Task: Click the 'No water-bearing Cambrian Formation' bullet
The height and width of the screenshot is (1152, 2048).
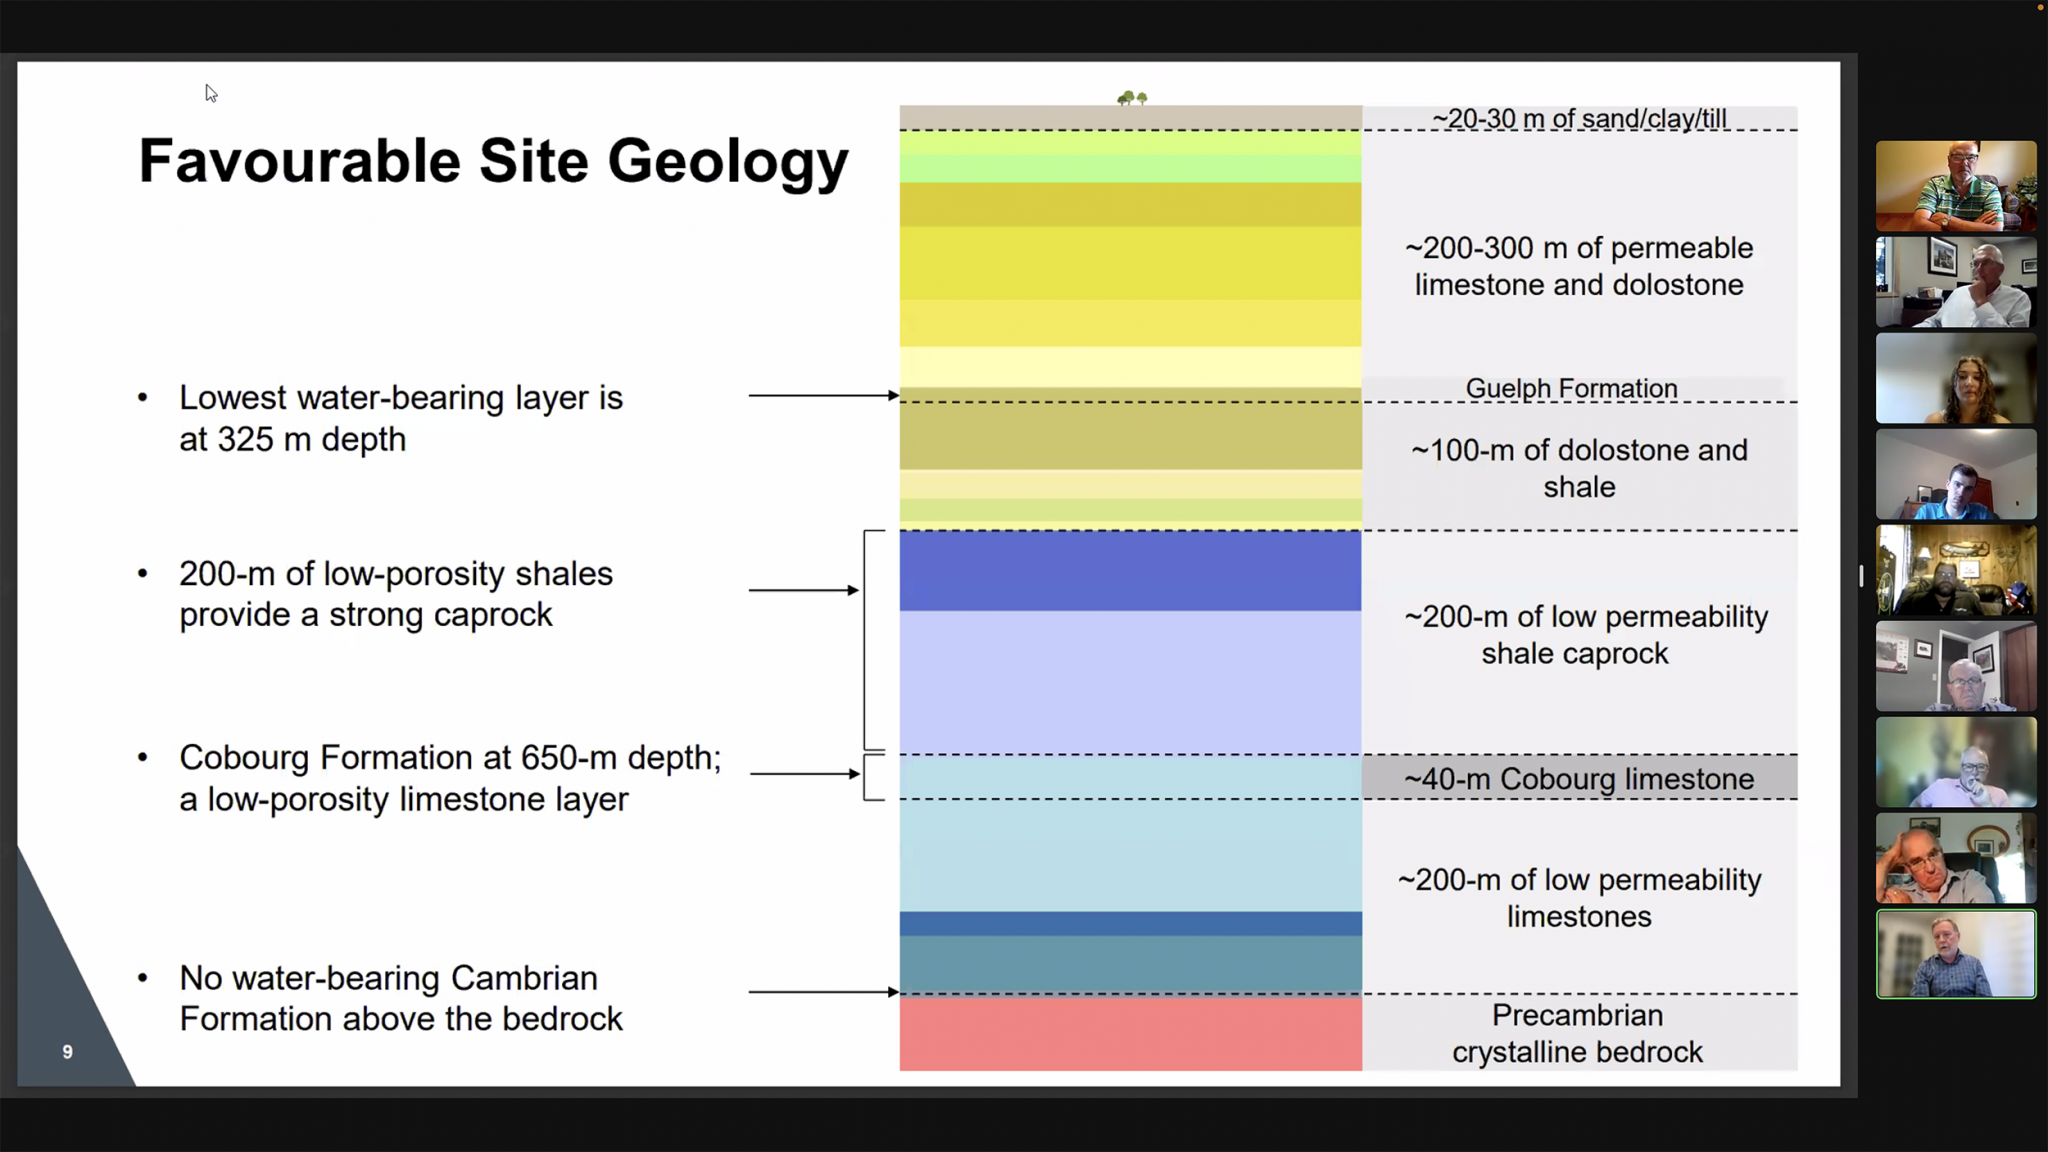Action: 400,997
